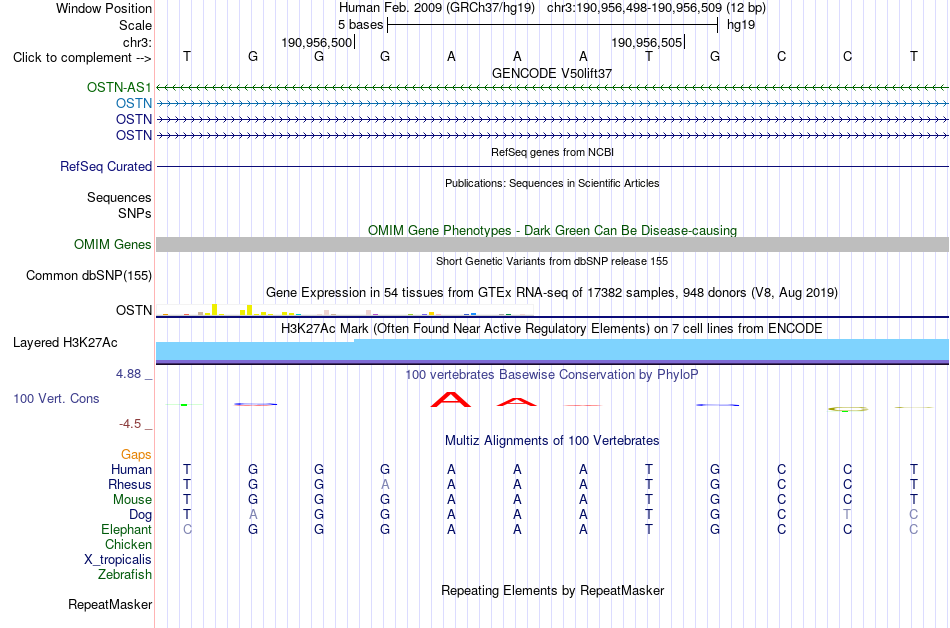Open the light blue OSTN transcript label
The height and width of the screenshot is (628, 950).
(134, 104)
